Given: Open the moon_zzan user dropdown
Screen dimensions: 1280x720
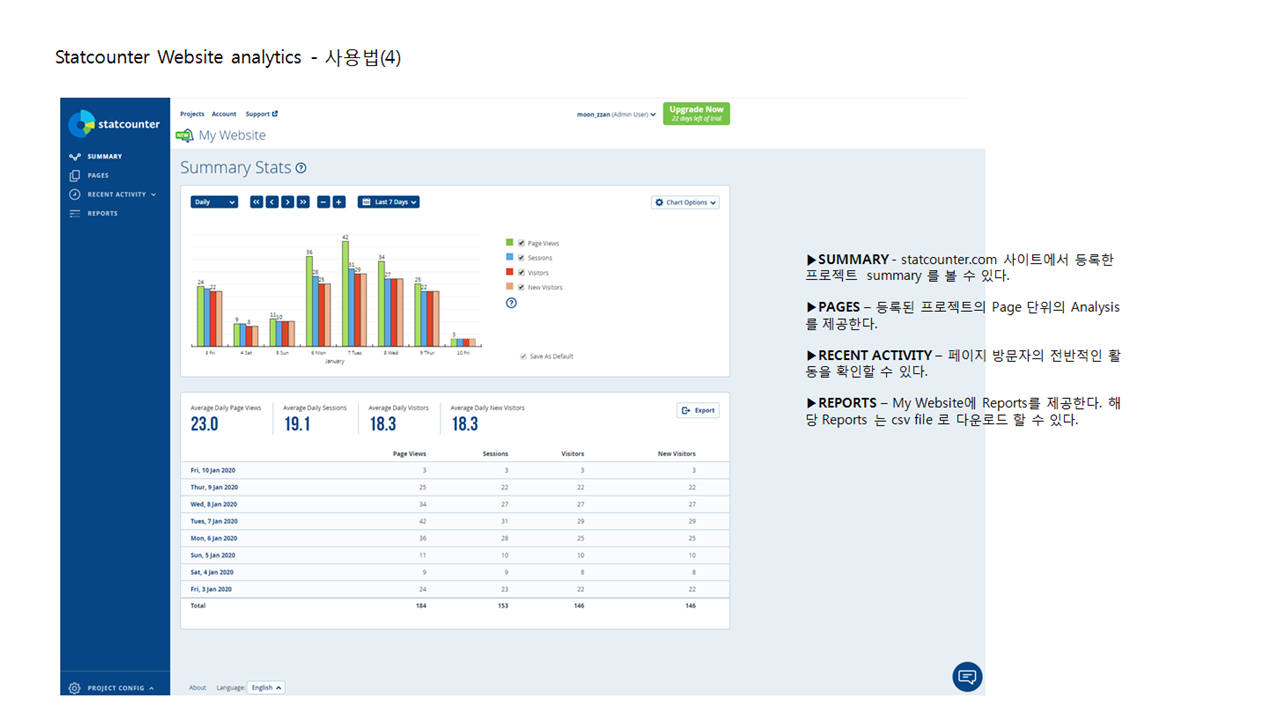Looking at the screenshot, I should 616,114.
